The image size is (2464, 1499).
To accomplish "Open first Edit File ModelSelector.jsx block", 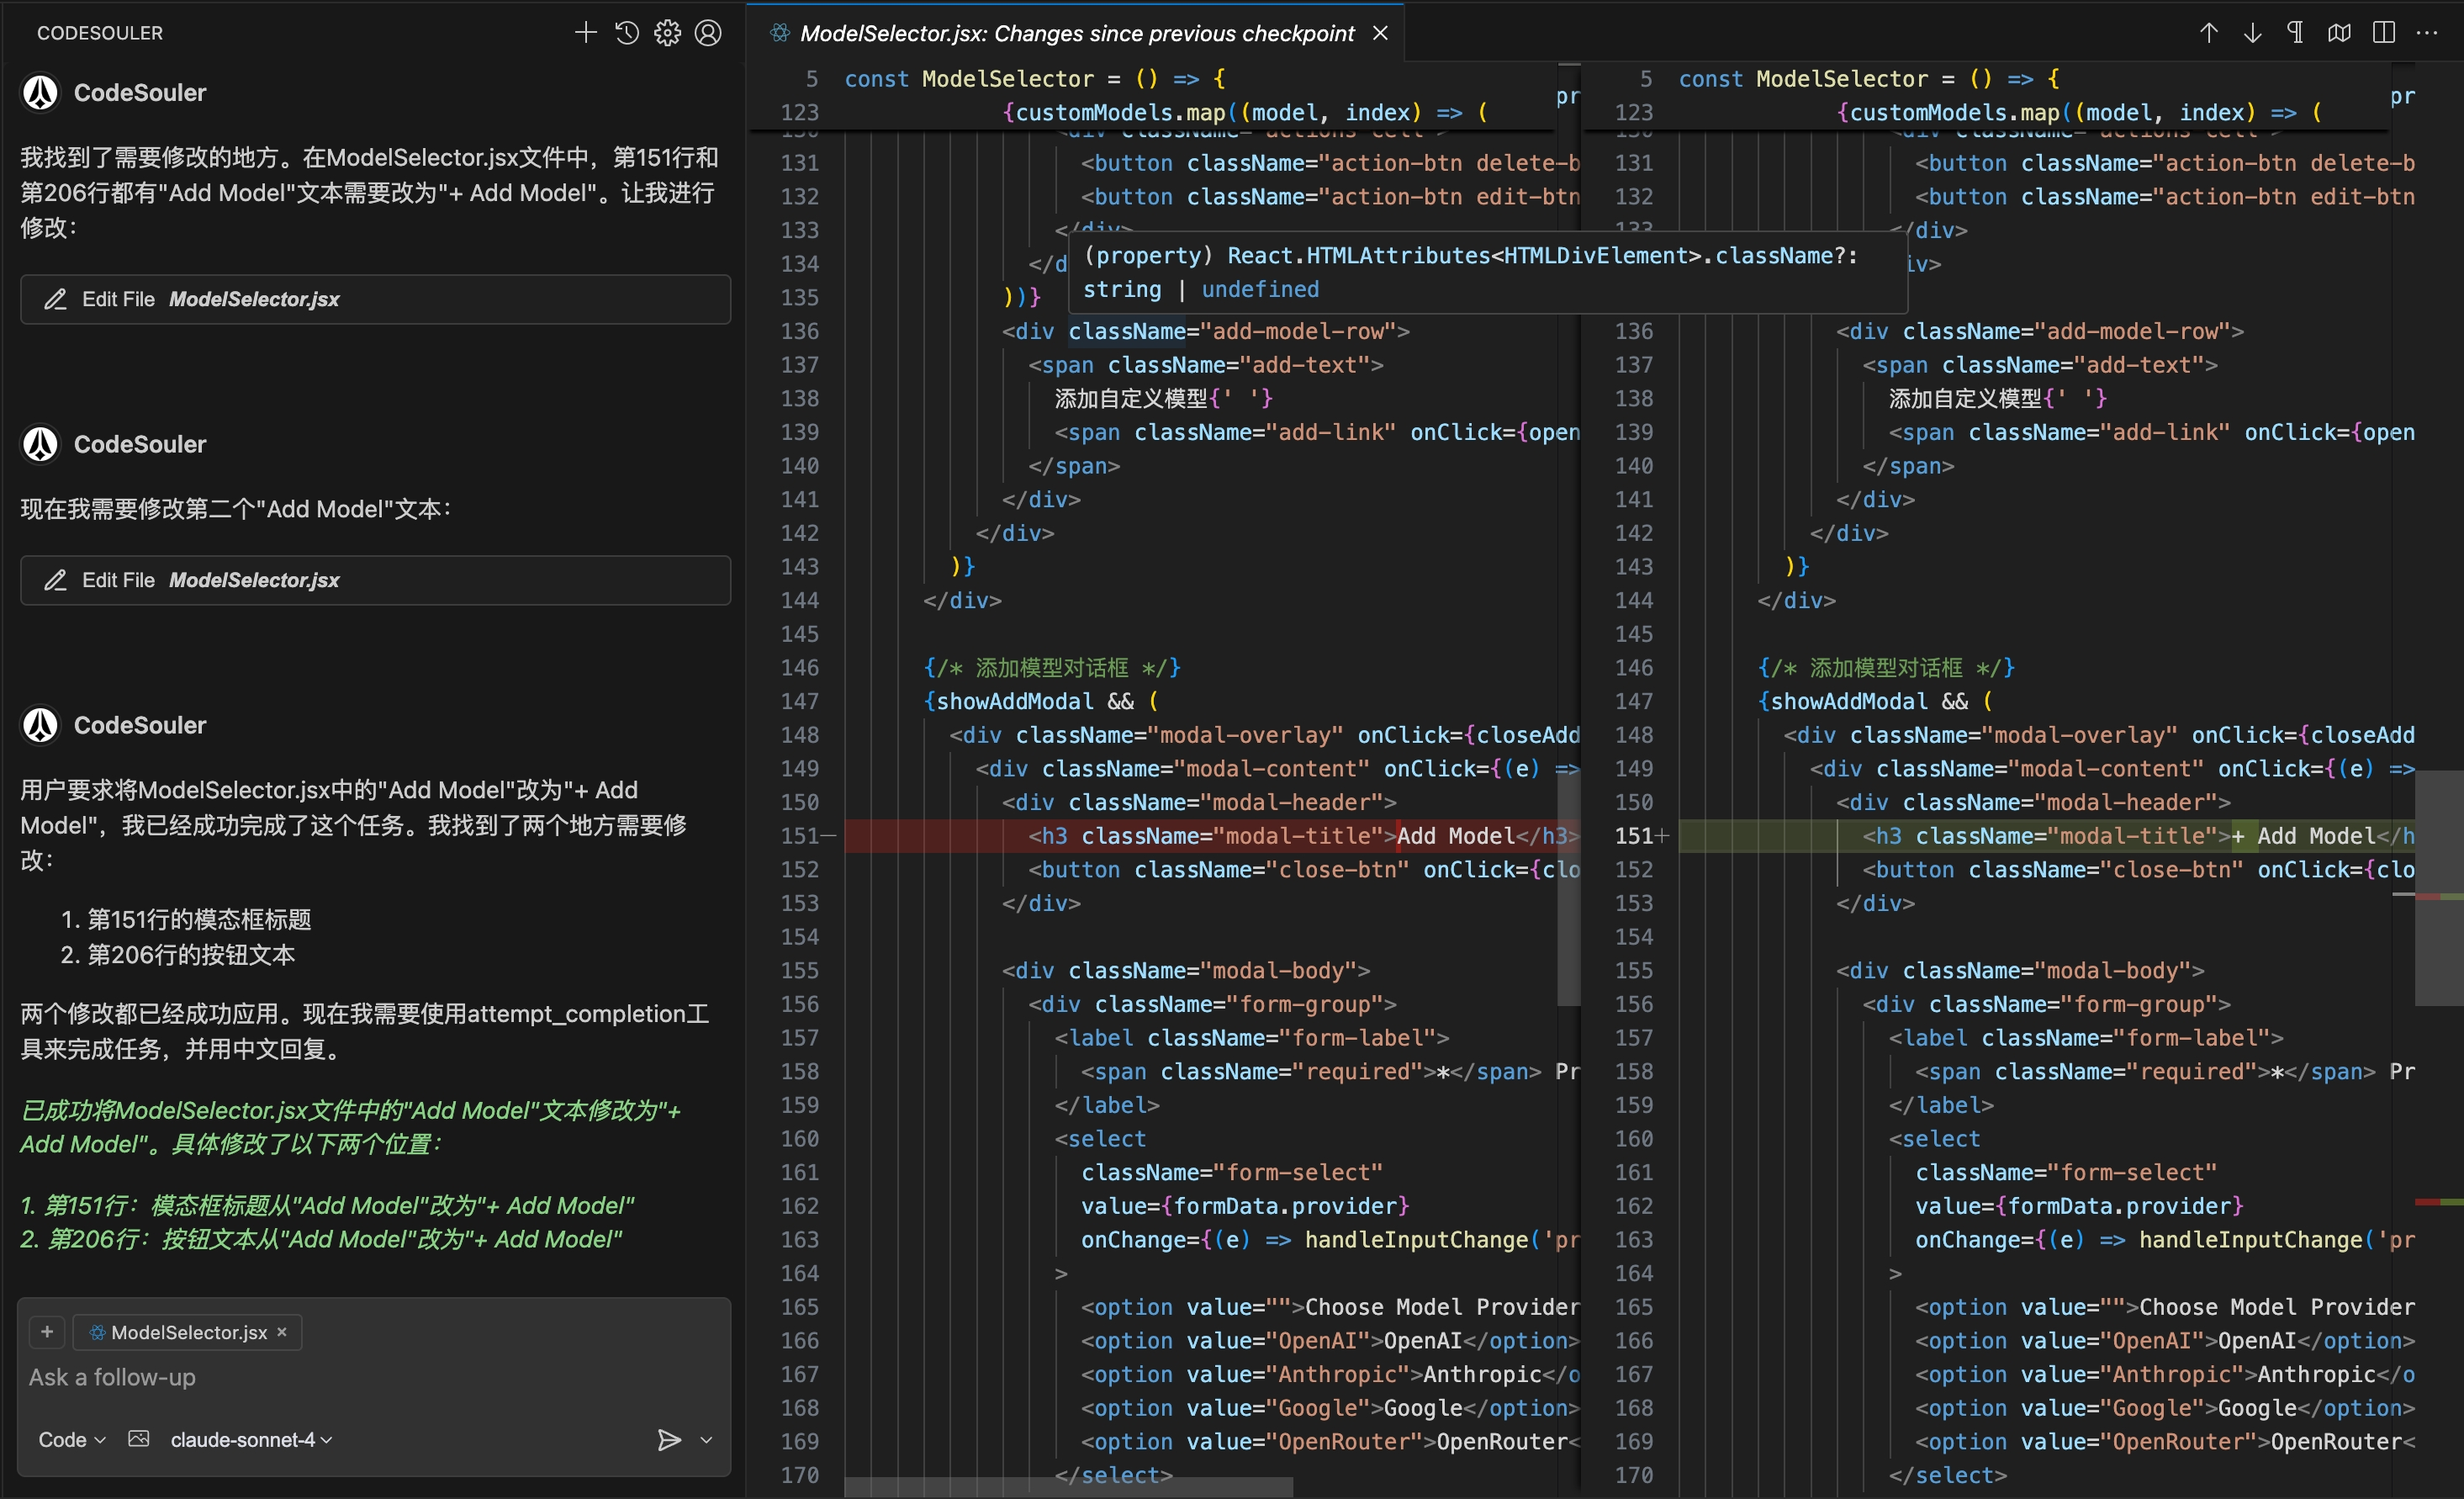I will 375,299.
